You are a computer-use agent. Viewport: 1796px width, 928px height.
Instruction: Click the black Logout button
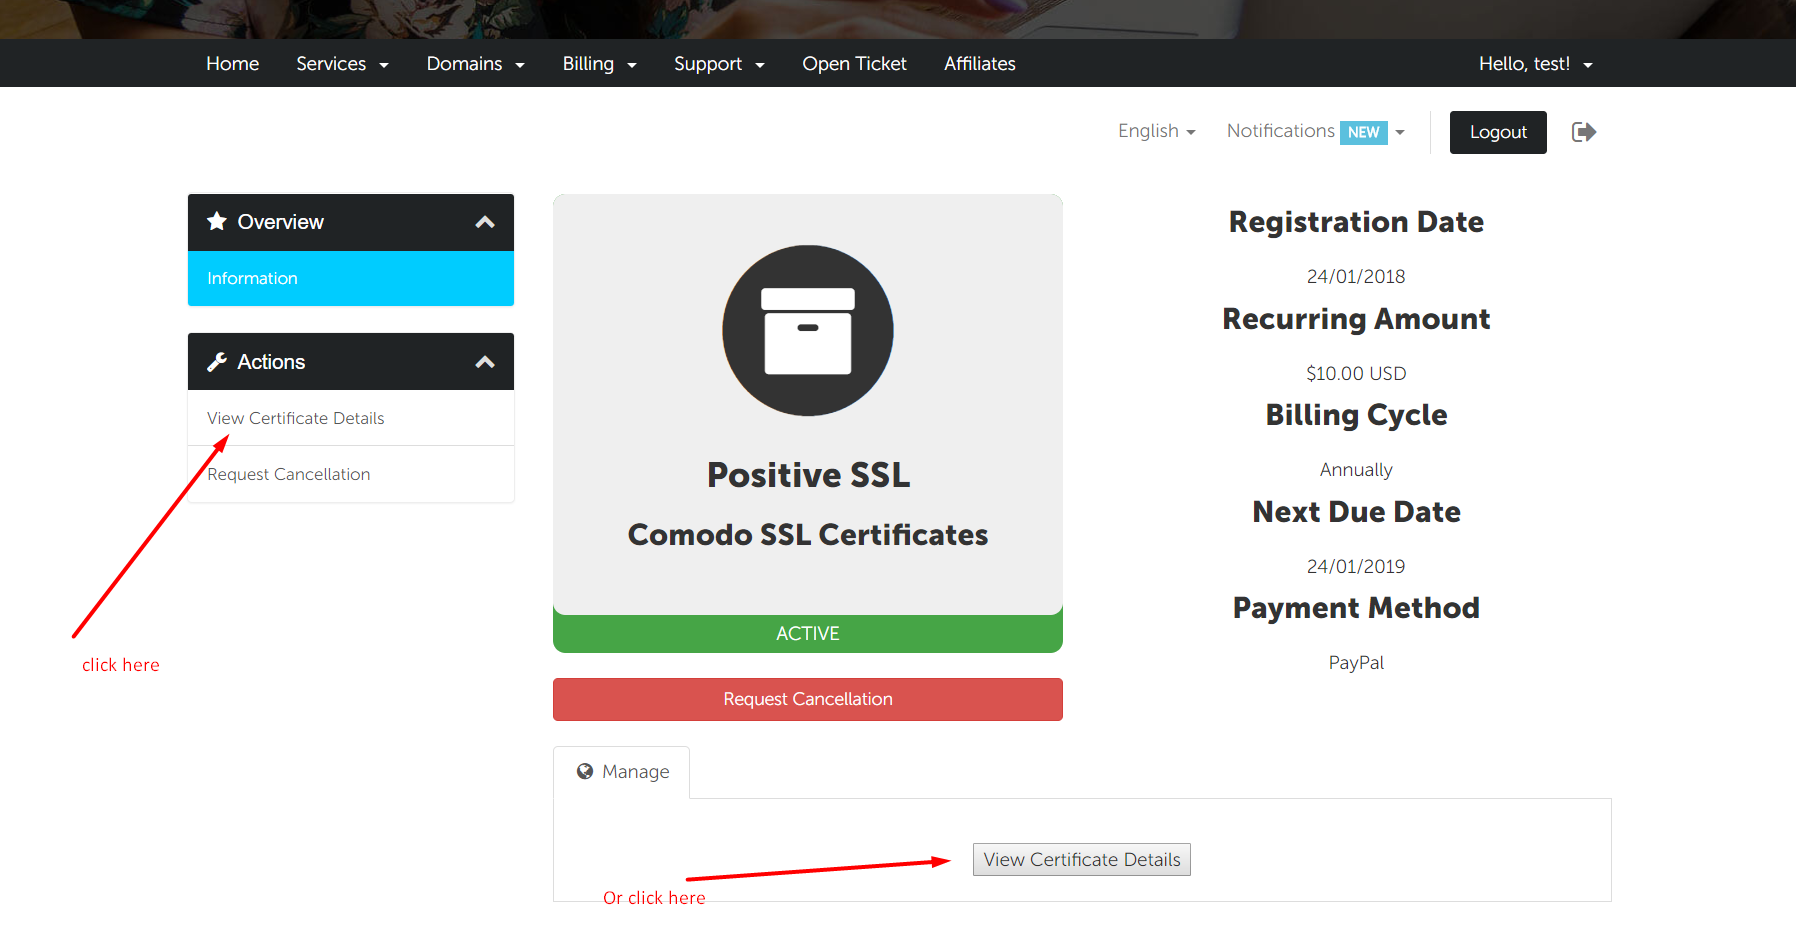(1498, 132)
